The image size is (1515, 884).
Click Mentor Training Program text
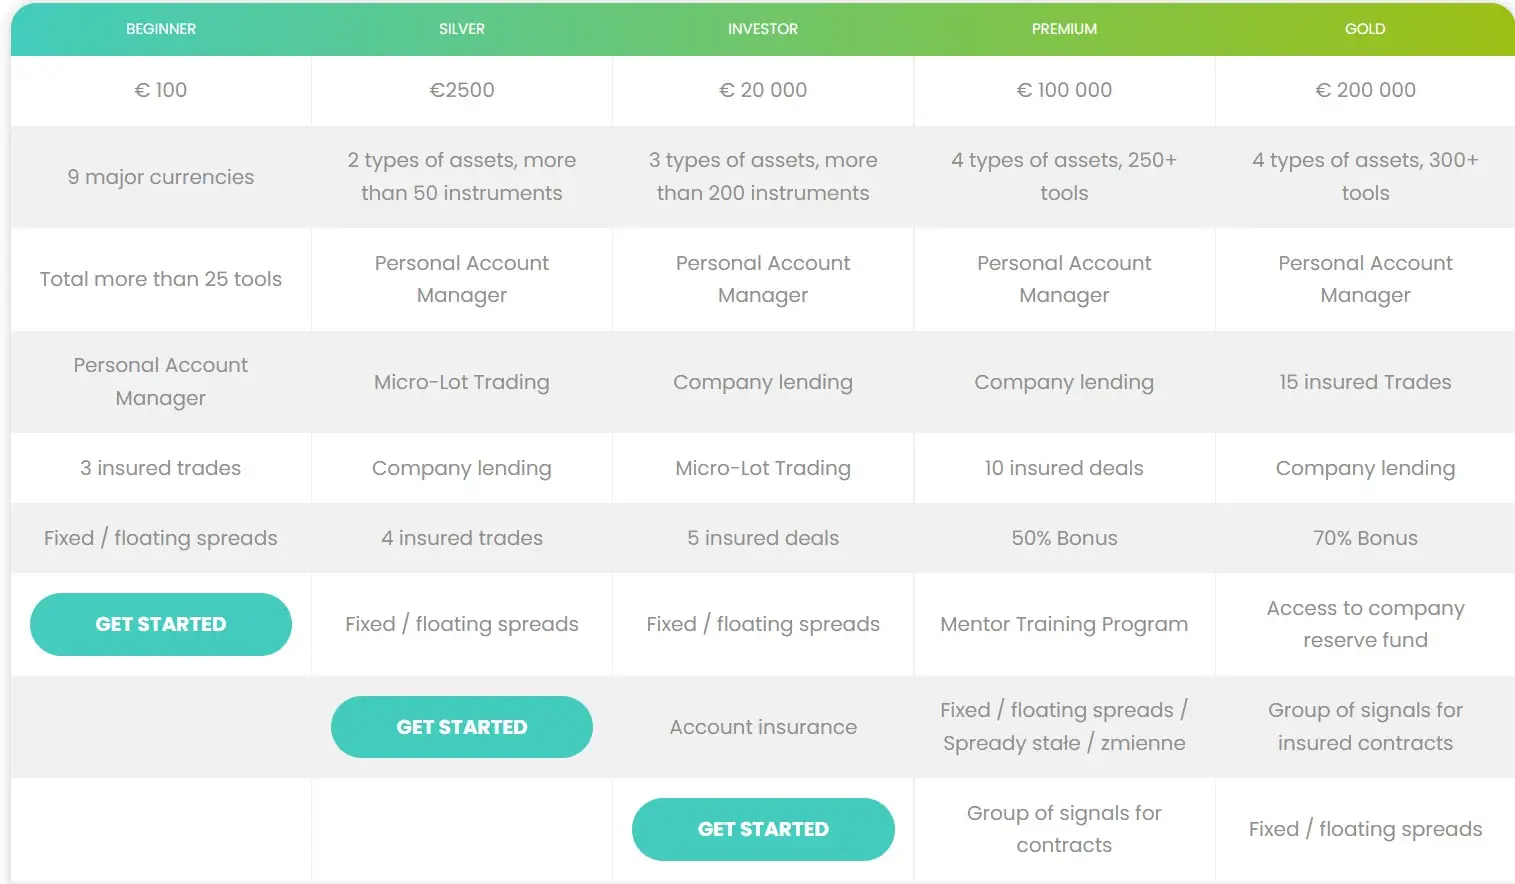(1064, 624)
